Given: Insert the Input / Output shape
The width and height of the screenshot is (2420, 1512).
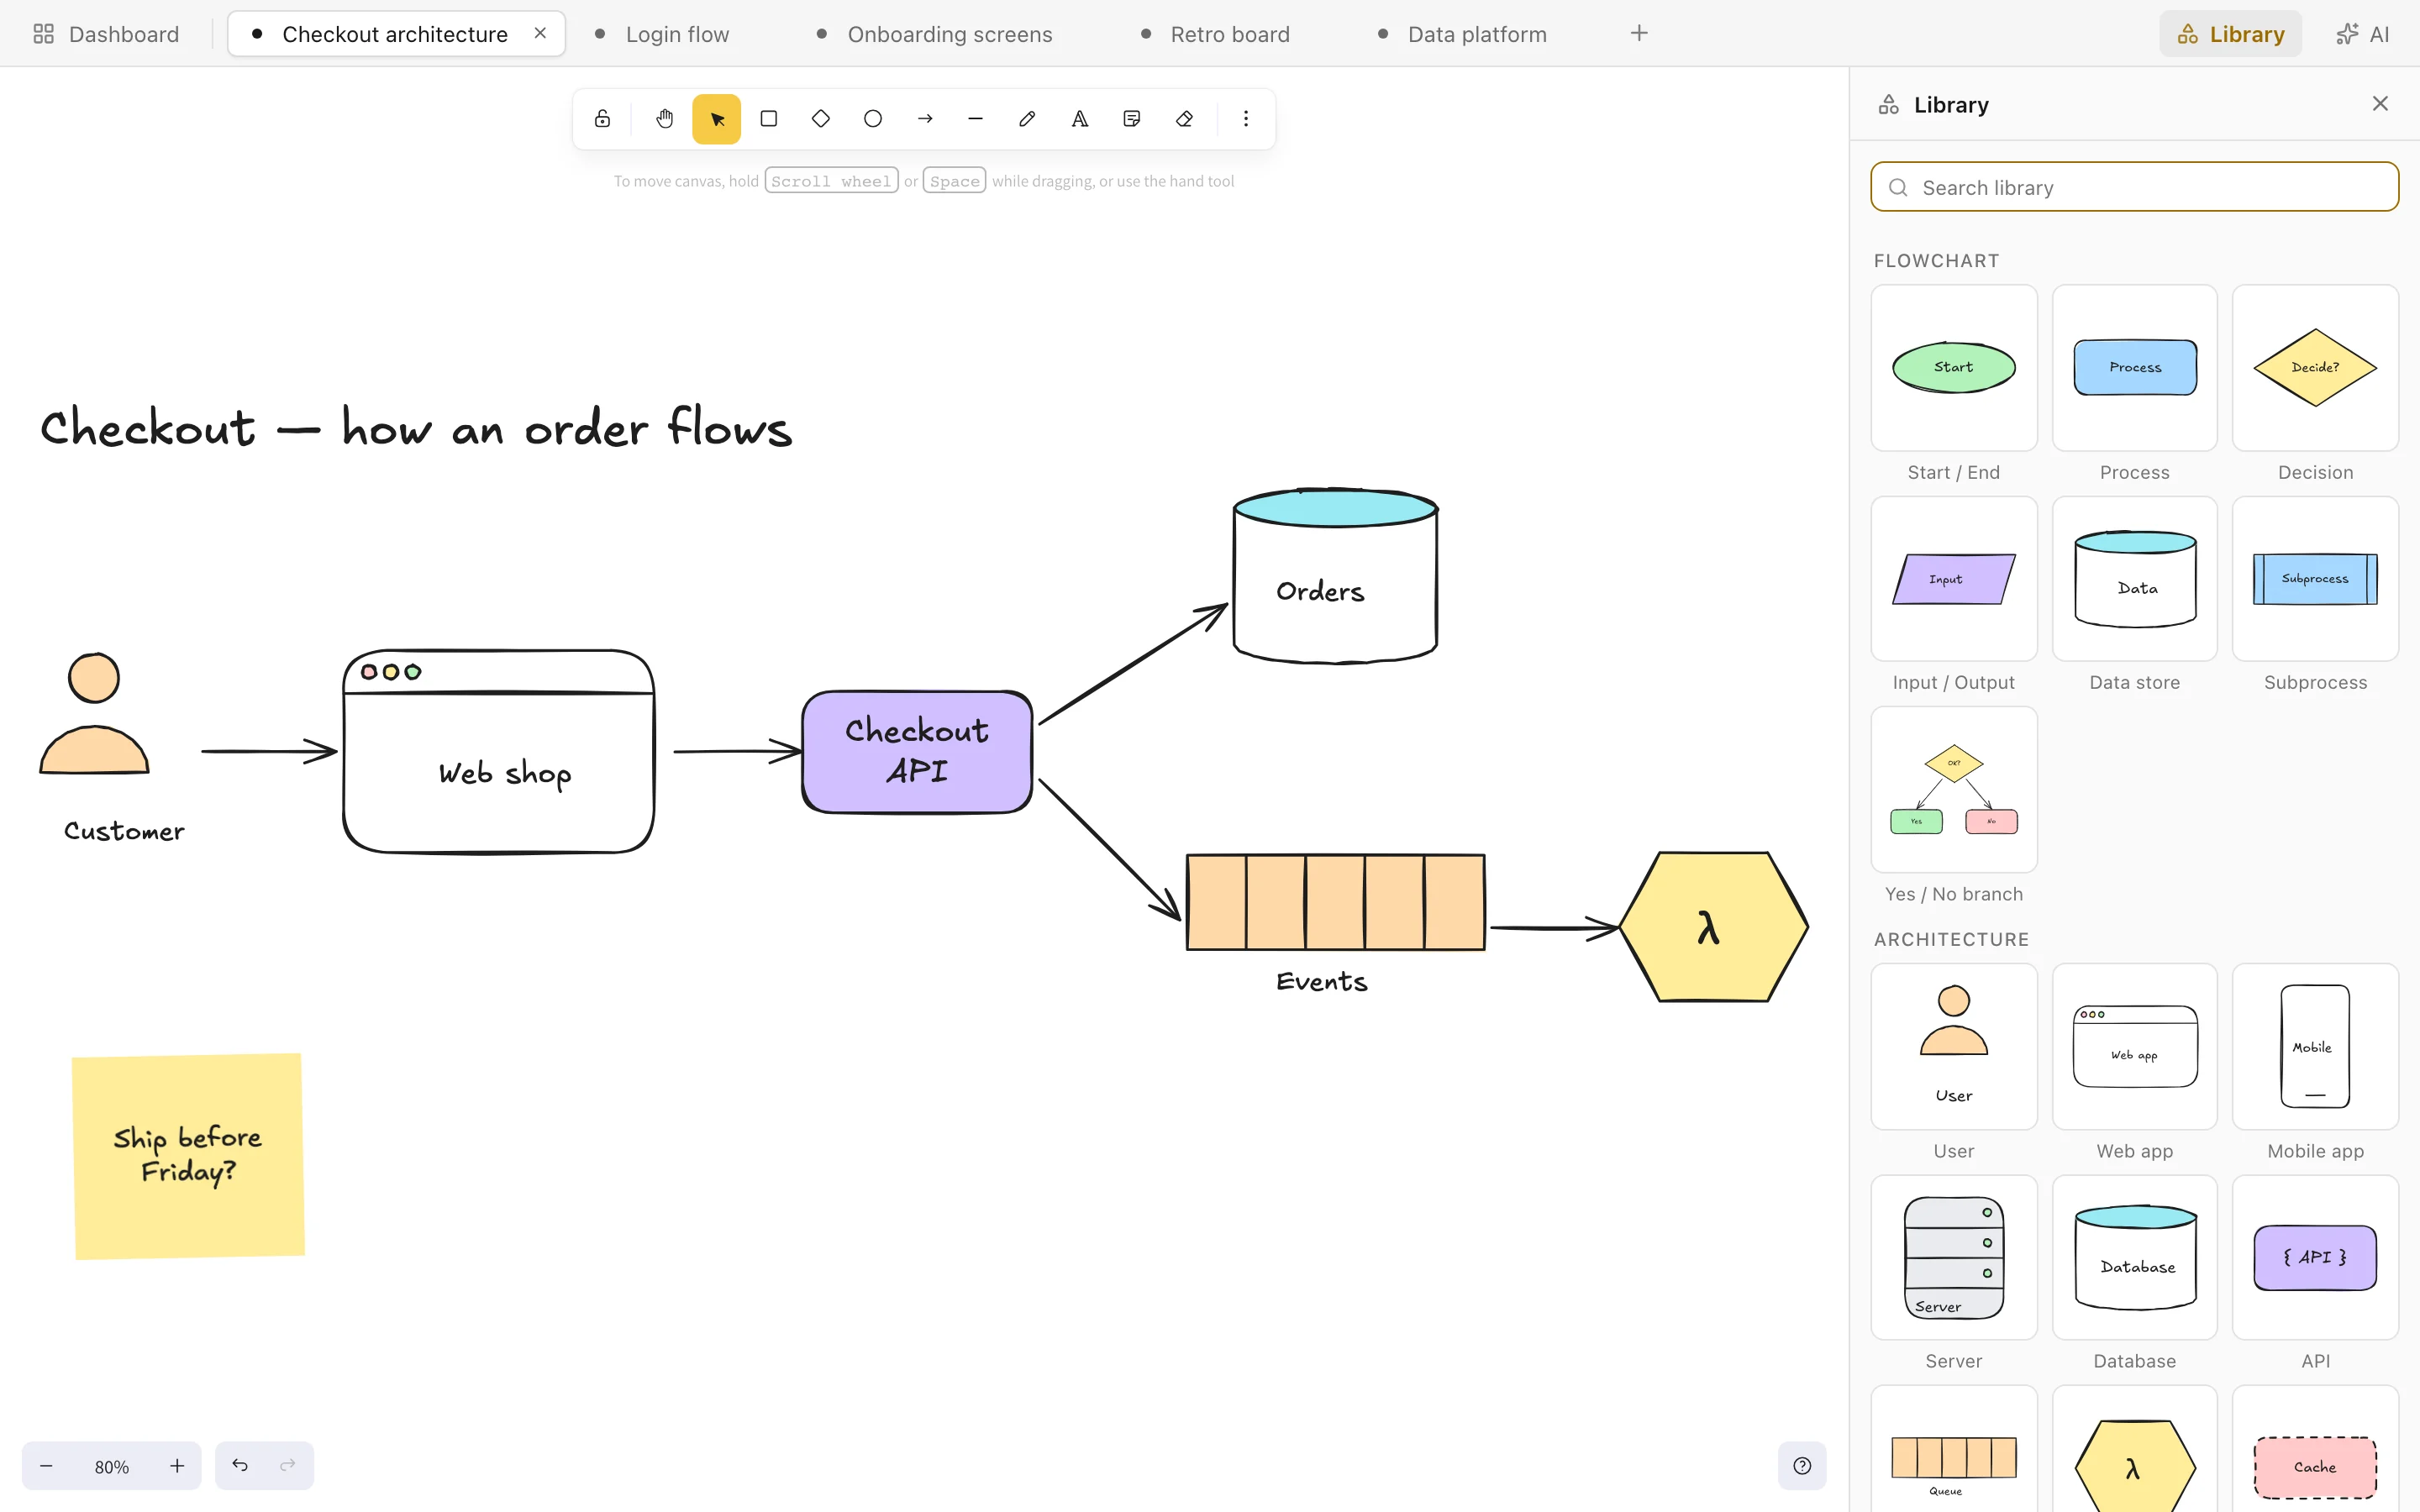Looking at the screenshot, I should point(1953,579).
